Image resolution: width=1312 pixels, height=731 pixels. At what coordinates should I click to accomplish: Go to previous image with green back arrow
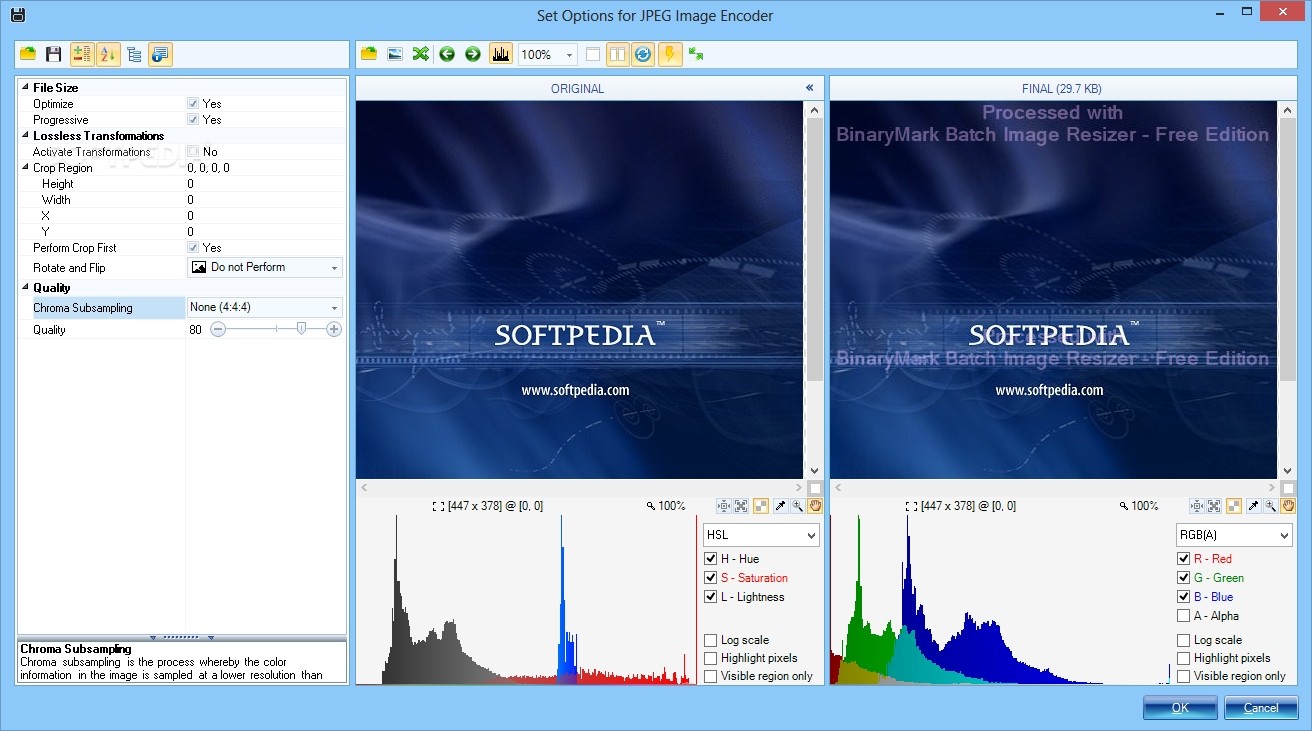point(447,54)
